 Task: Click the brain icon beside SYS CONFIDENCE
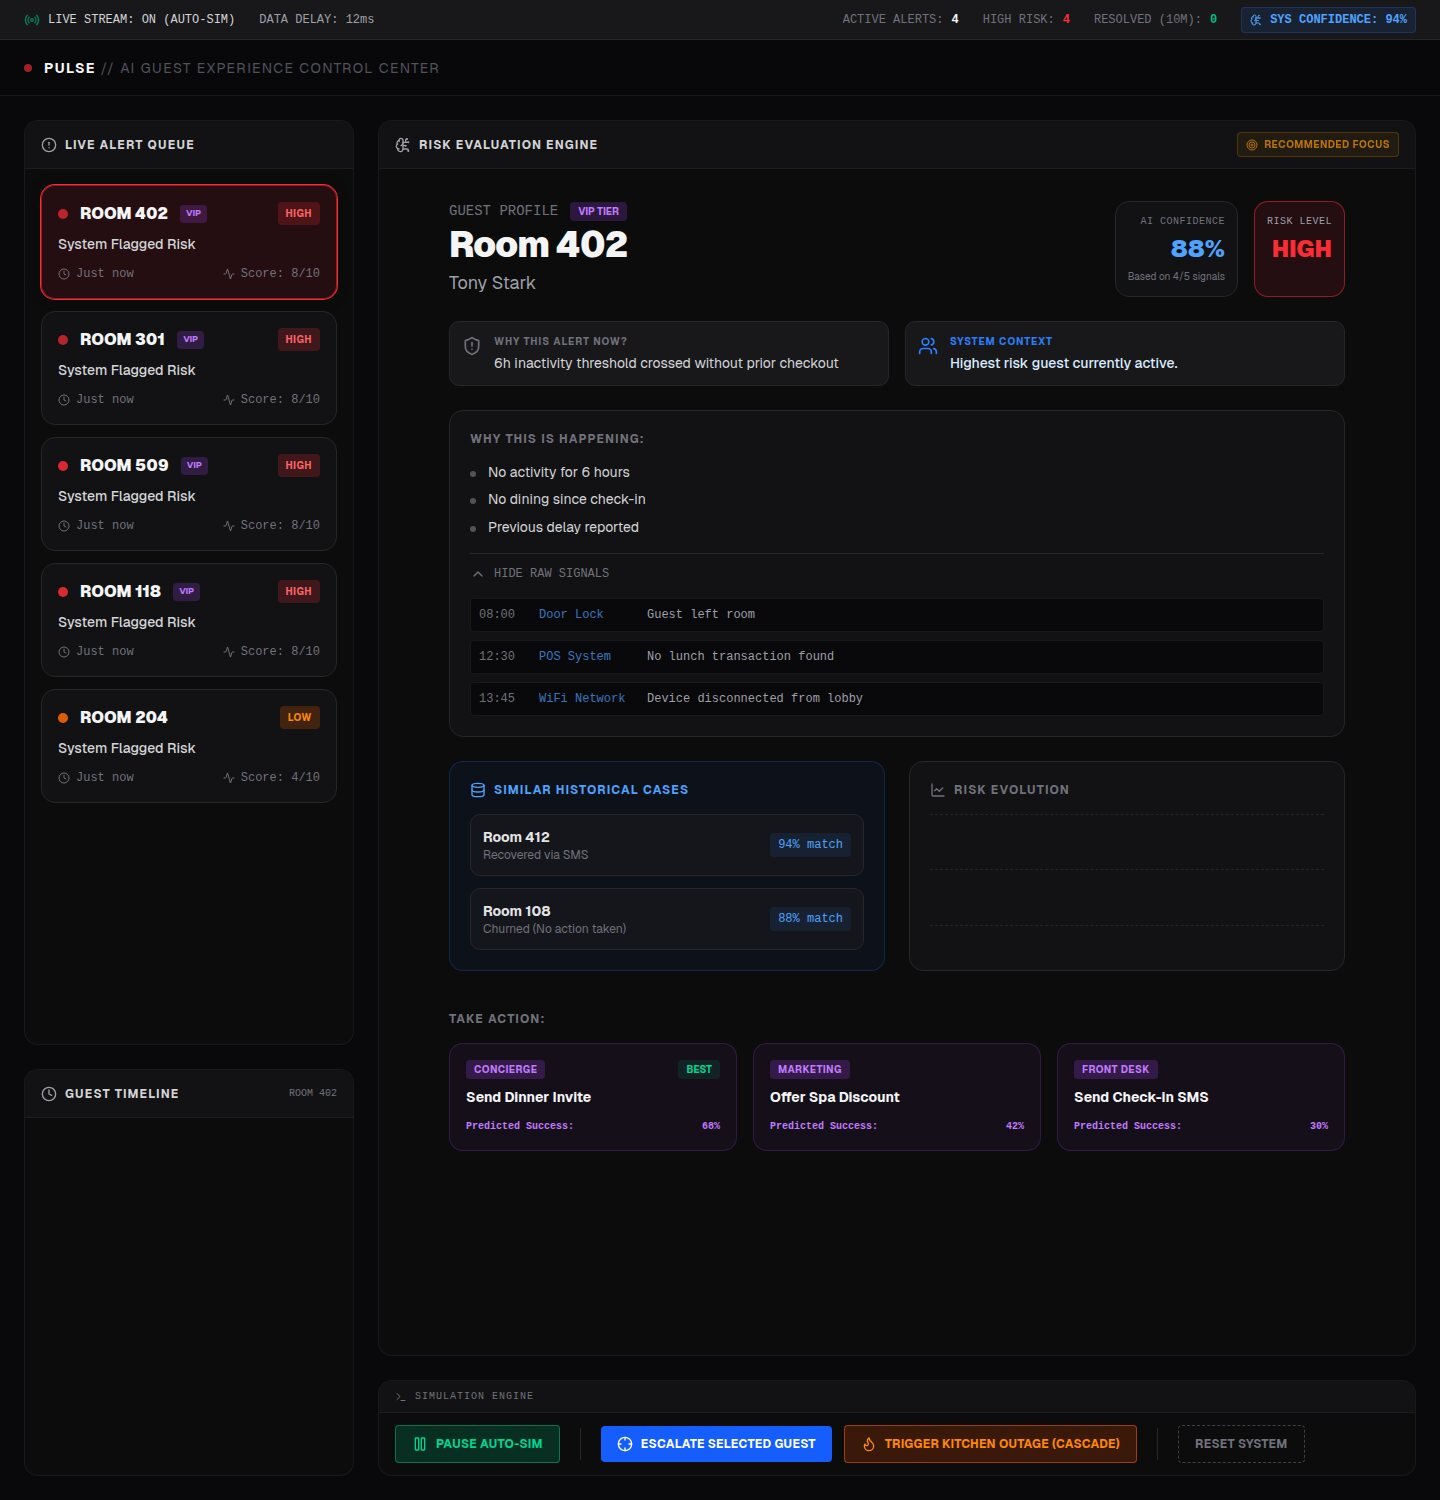1256,19
